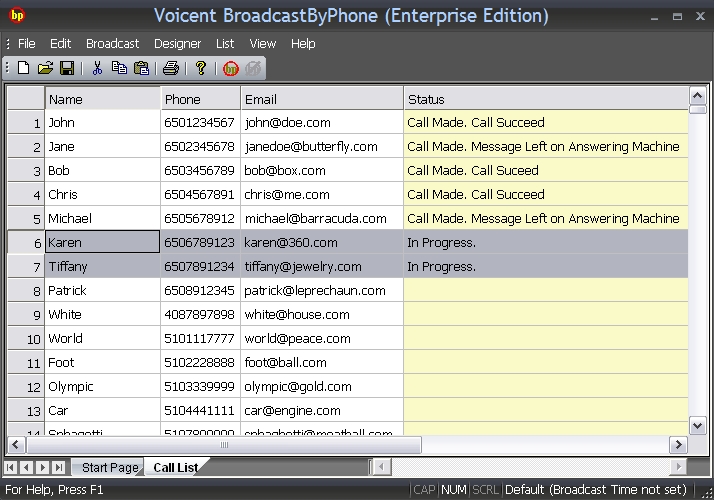Click the greyed-out stop broadcast icon
The image size is (714, 500).
253,69
